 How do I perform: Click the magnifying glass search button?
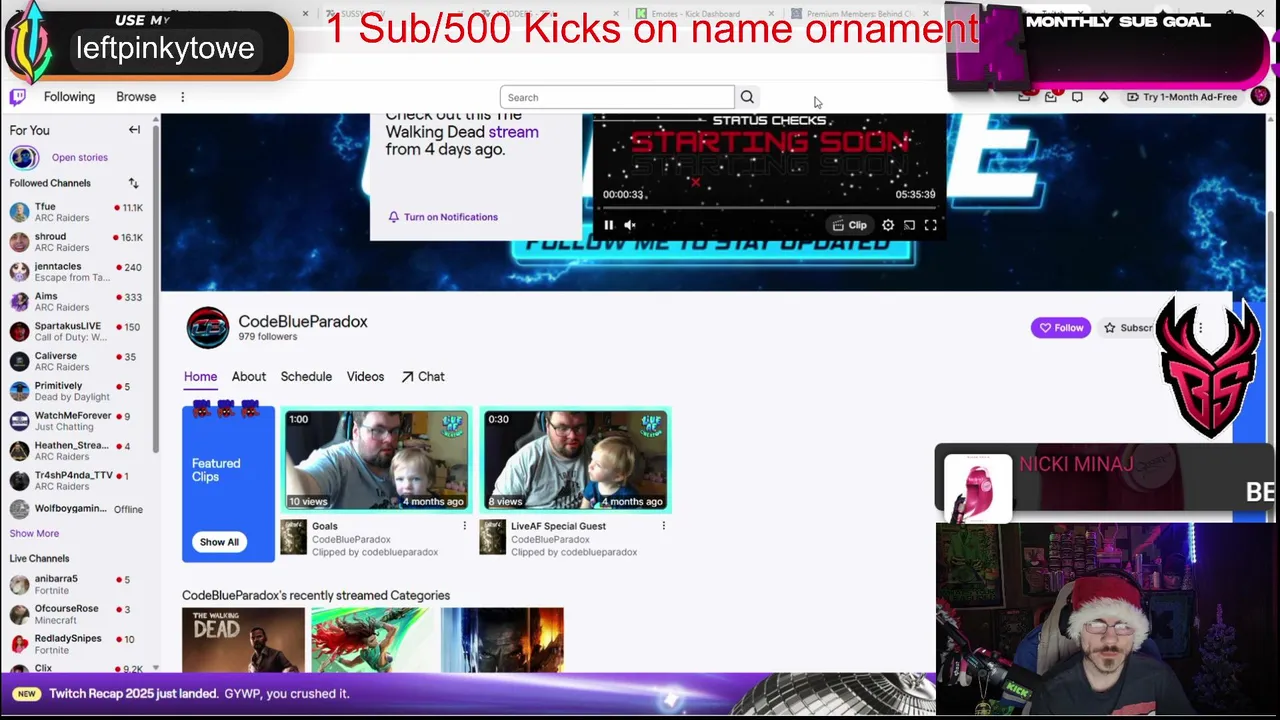click(x=747, y=97)
